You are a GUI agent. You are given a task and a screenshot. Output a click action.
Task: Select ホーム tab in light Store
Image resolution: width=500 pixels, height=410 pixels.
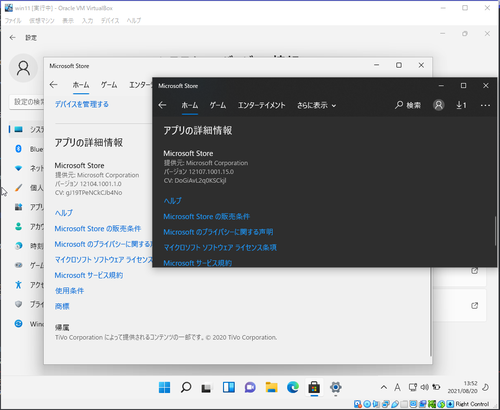point(81,85)
